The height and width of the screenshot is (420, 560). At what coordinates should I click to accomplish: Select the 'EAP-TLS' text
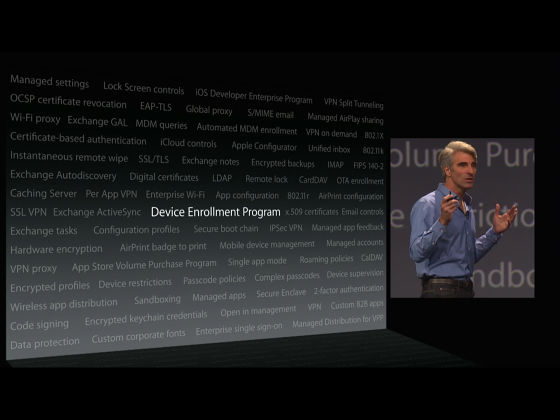point(156,106)
